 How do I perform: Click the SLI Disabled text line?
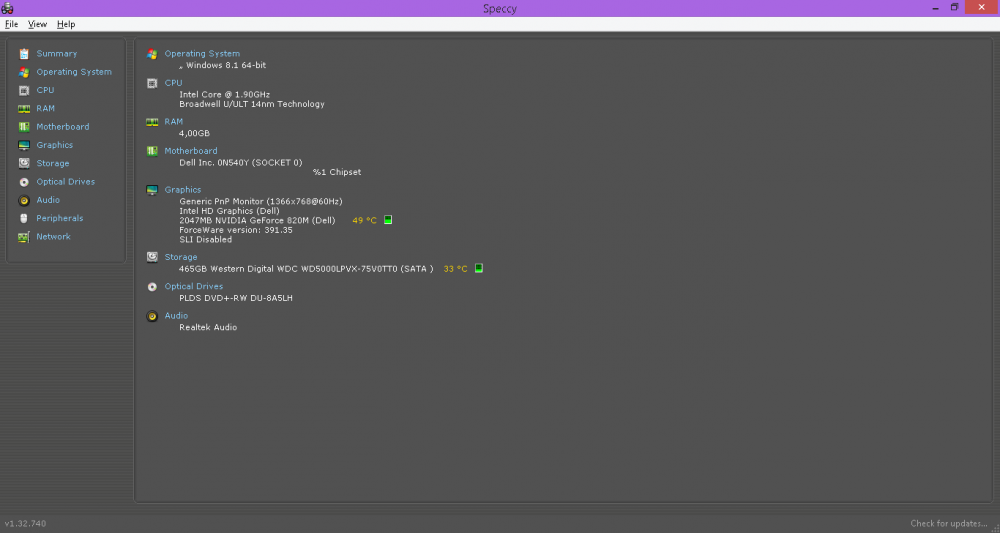205,240
